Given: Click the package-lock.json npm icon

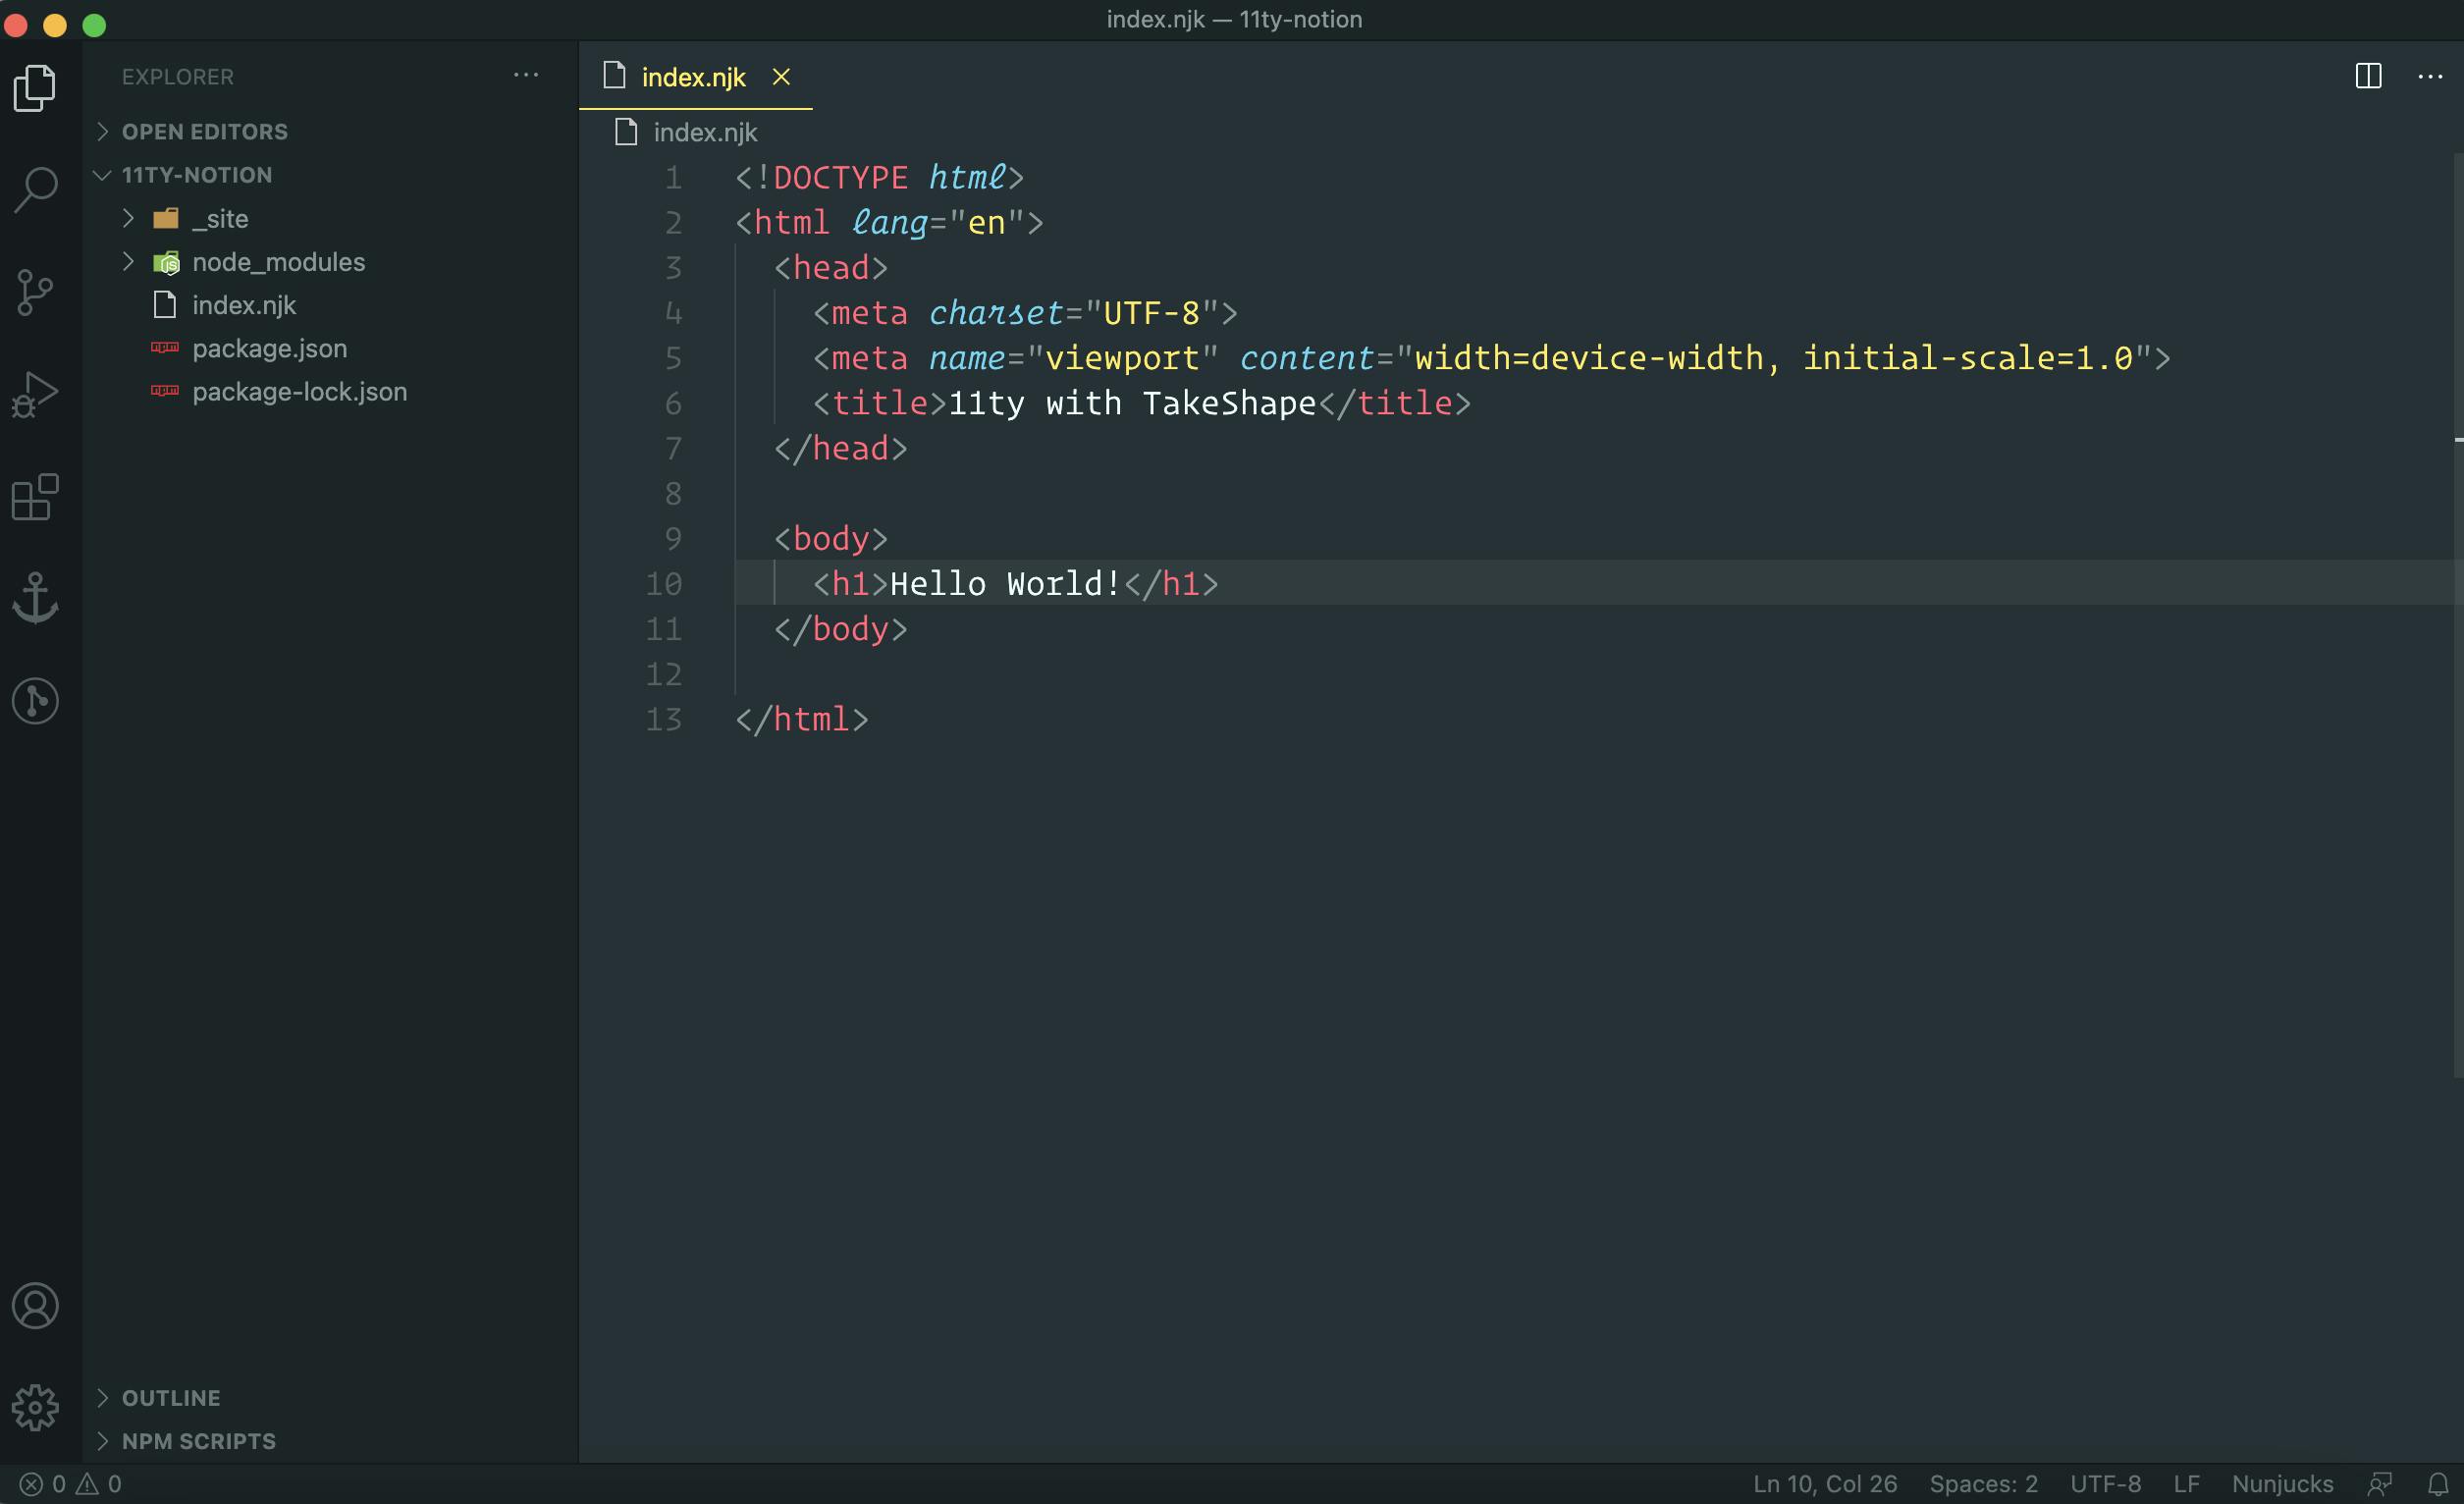Looking at the screenshot, I should coord(165,391).
